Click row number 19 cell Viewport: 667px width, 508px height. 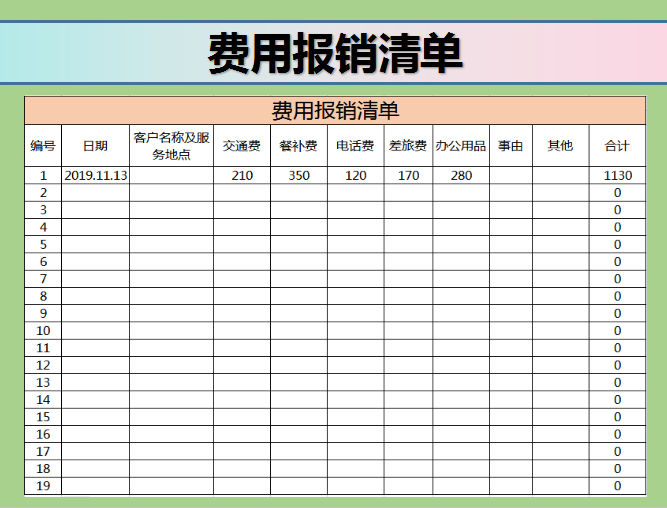click(x=43, y=486)
